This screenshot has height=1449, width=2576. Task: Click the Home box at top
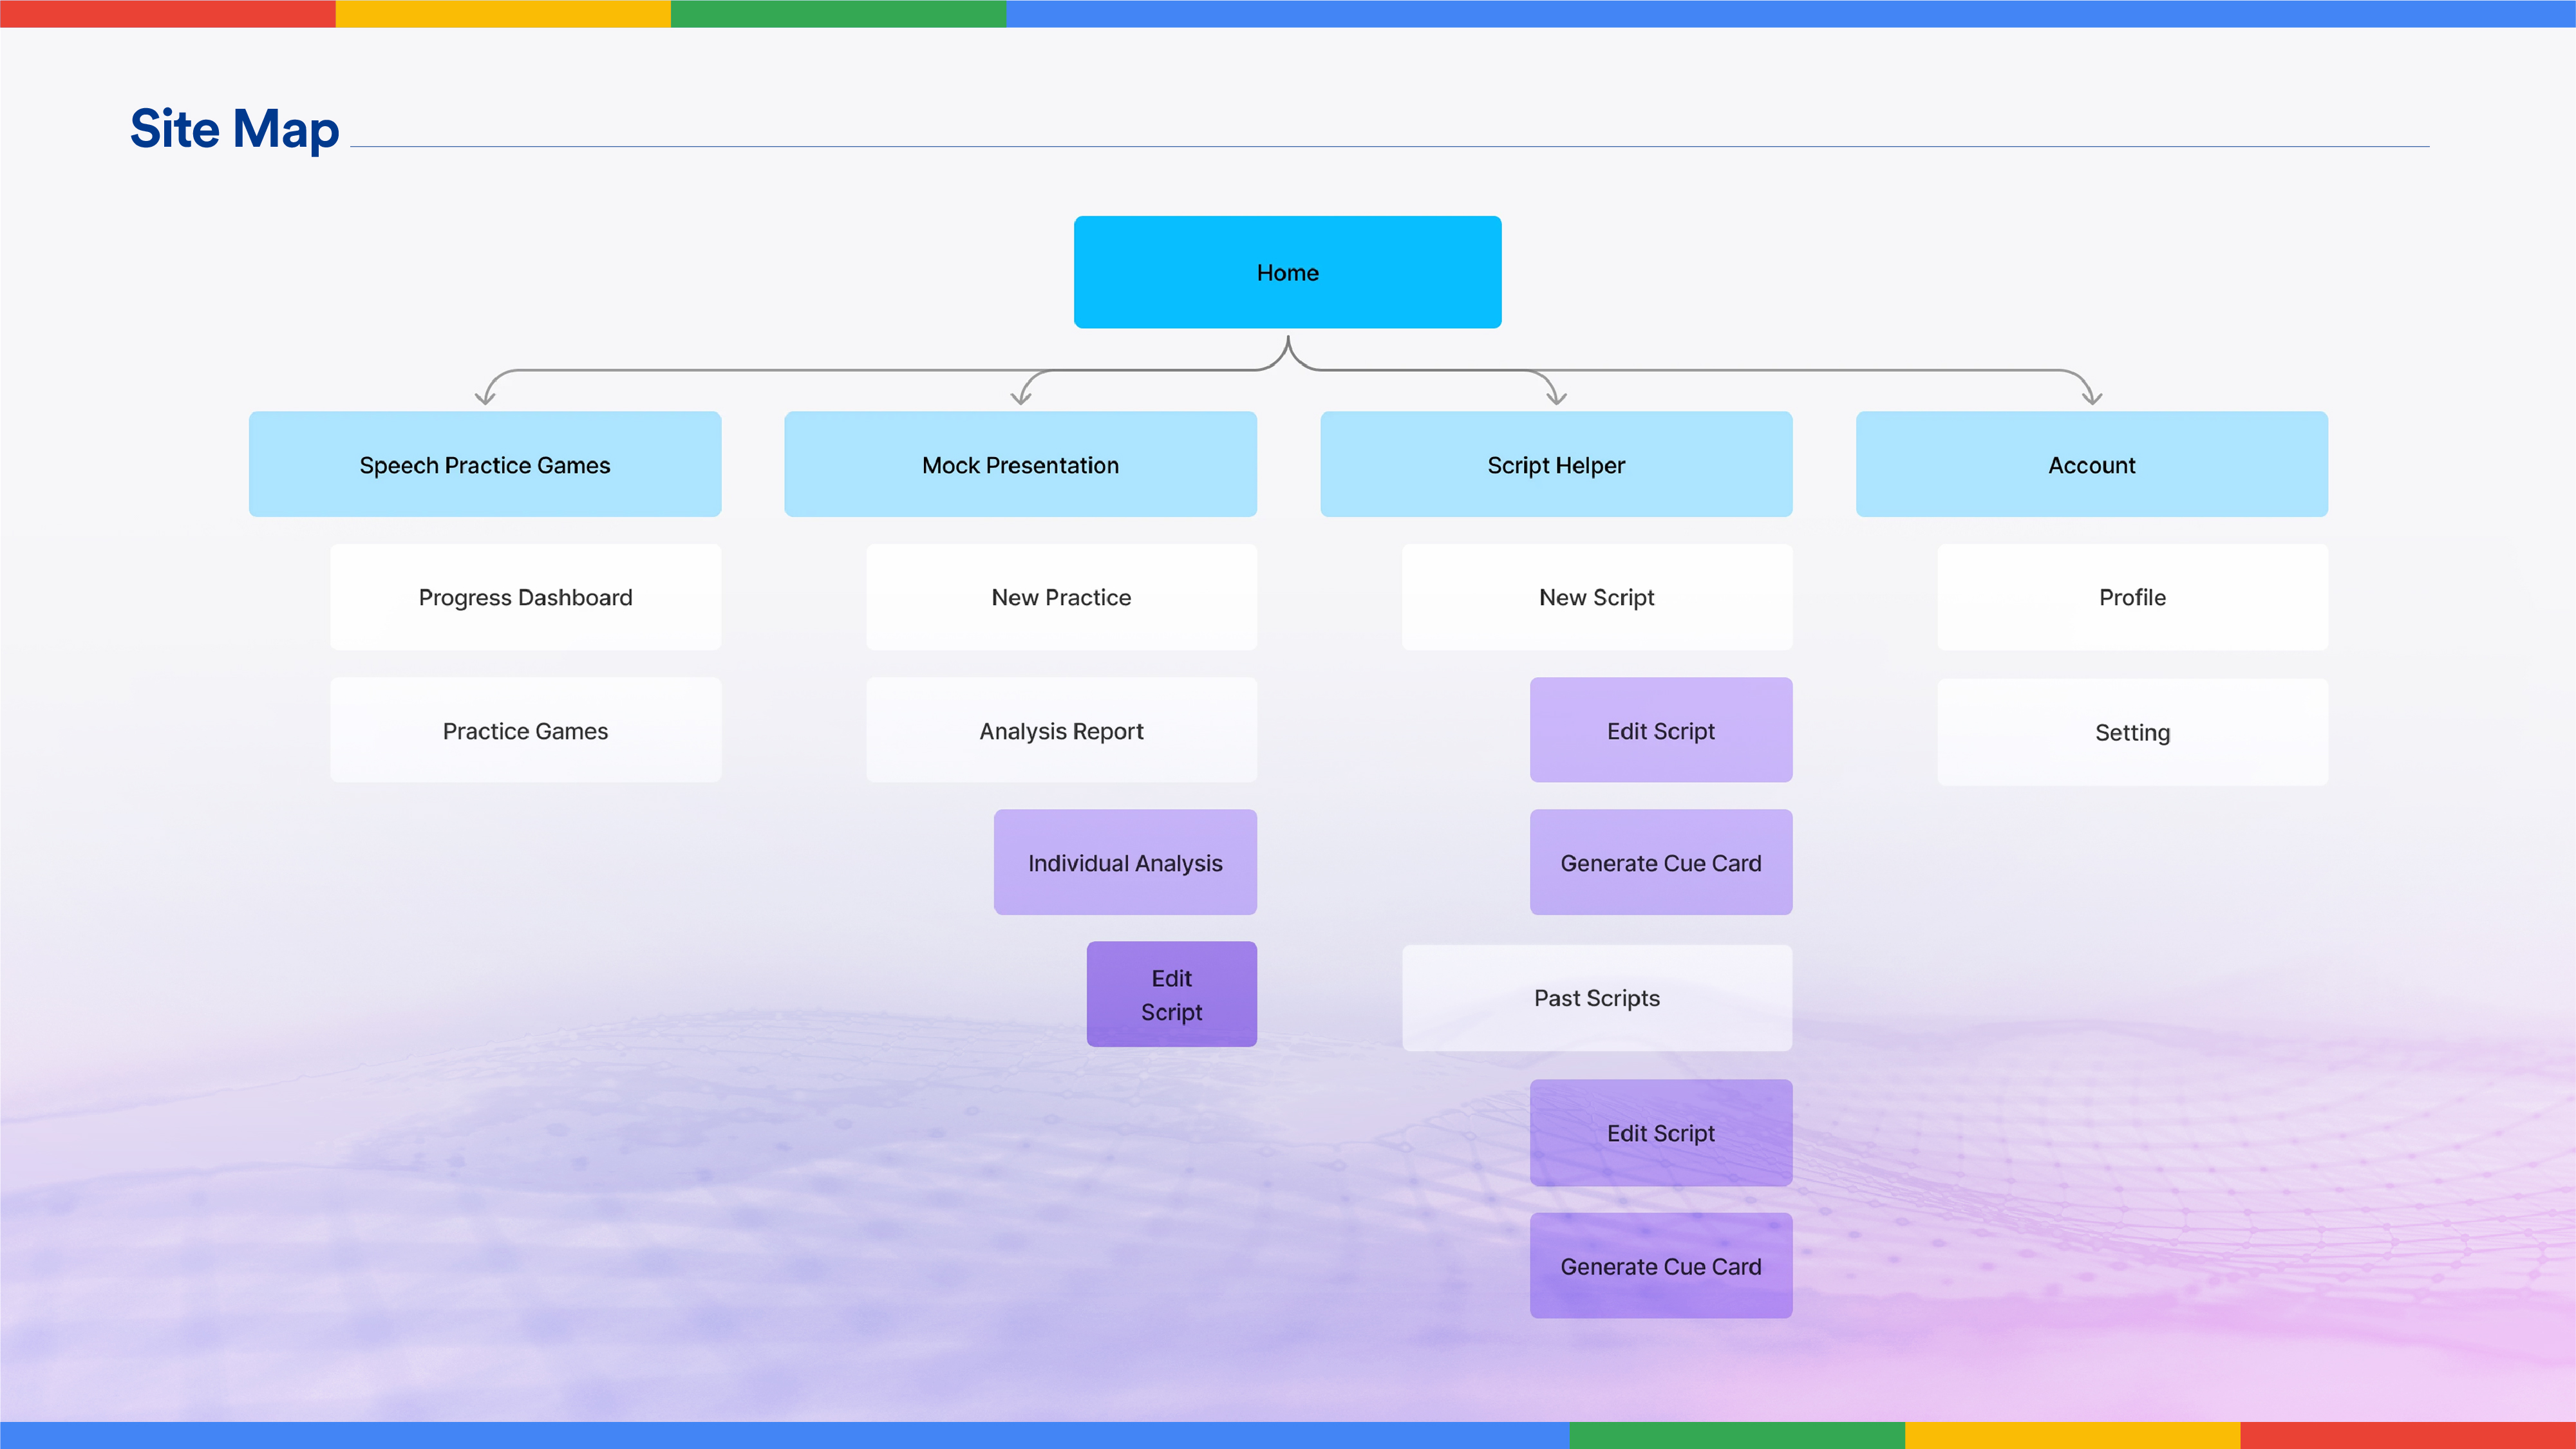(x=1287, y=272)
